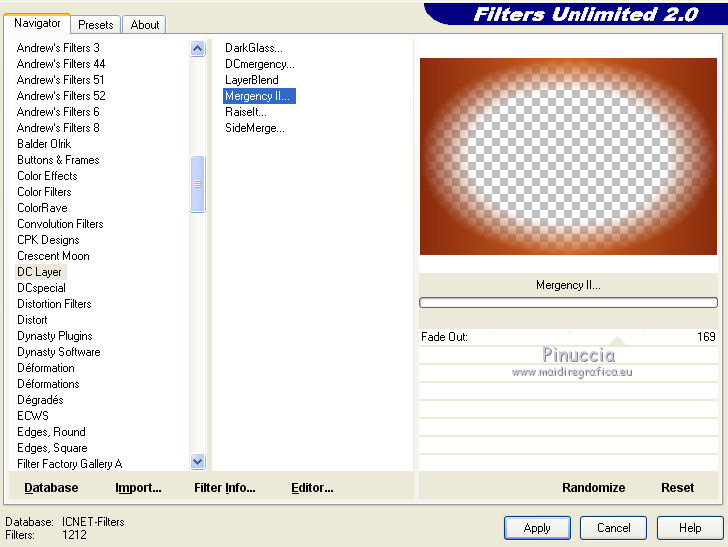This screenshot has width=728, height=547.
Task: Select Distortion Filters category
Action: point(54,304)
